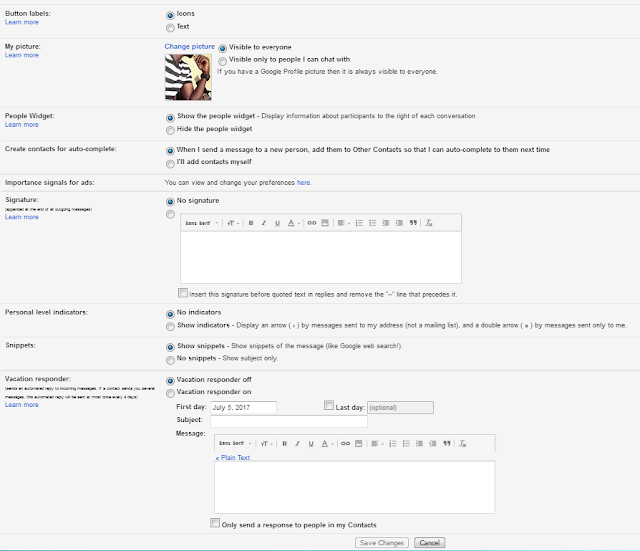Choose I'll add contacts myself
Viewport: 640px width, 551px height.
coord(170,164)
